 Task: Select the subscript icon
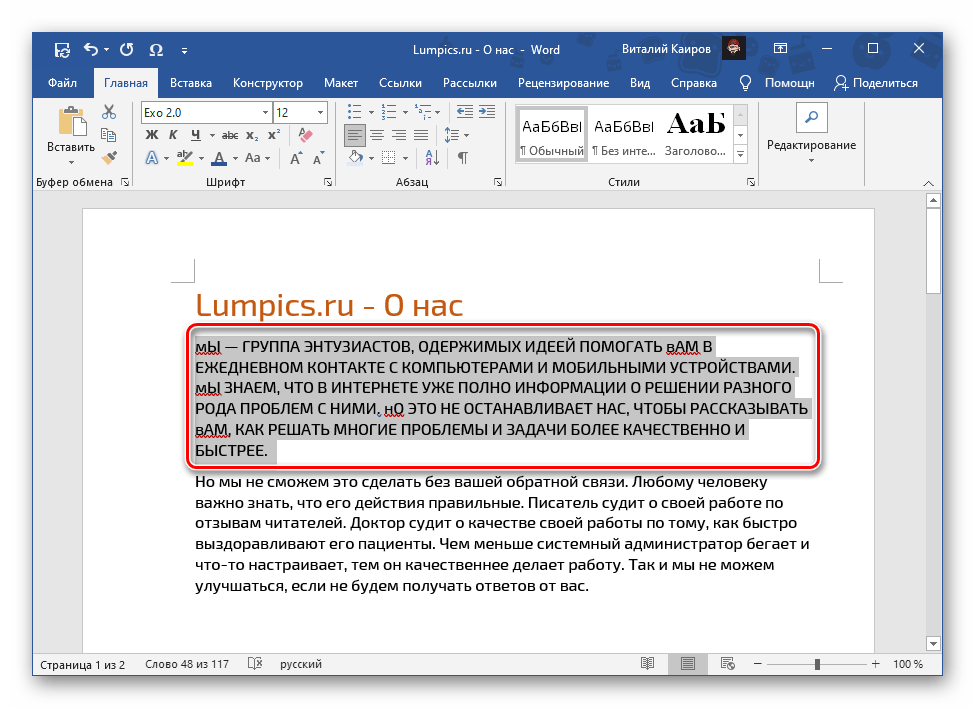point(252,134)
